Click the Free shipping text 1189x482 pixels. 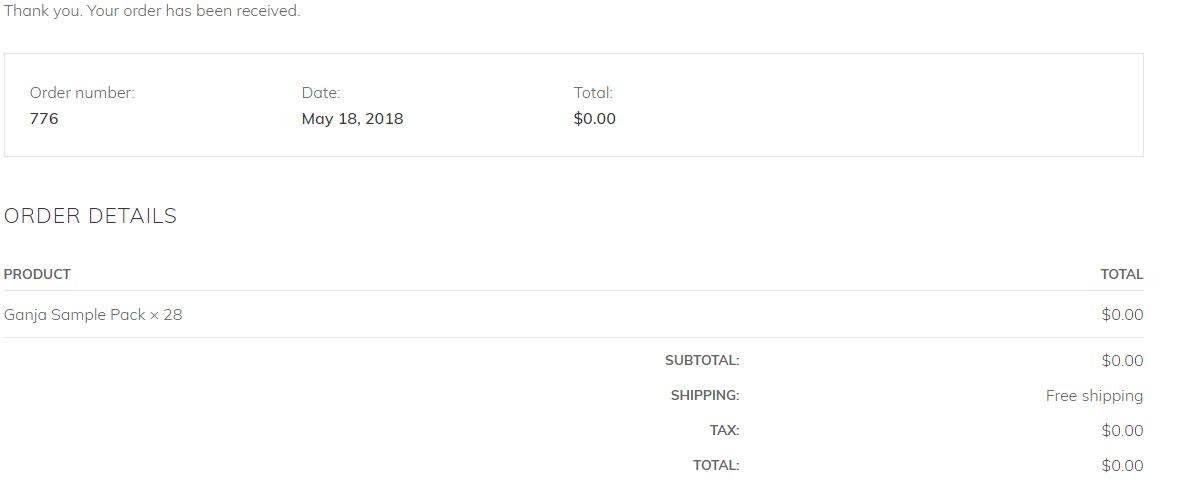tap(1094, 396)
